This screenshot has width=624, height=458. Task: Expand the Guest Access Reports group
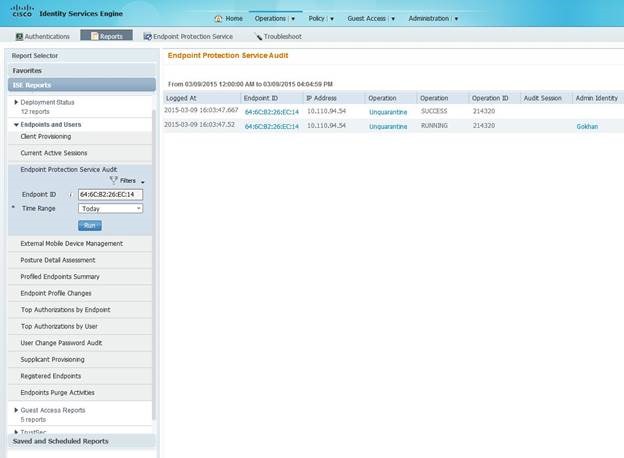click(16, 410)
